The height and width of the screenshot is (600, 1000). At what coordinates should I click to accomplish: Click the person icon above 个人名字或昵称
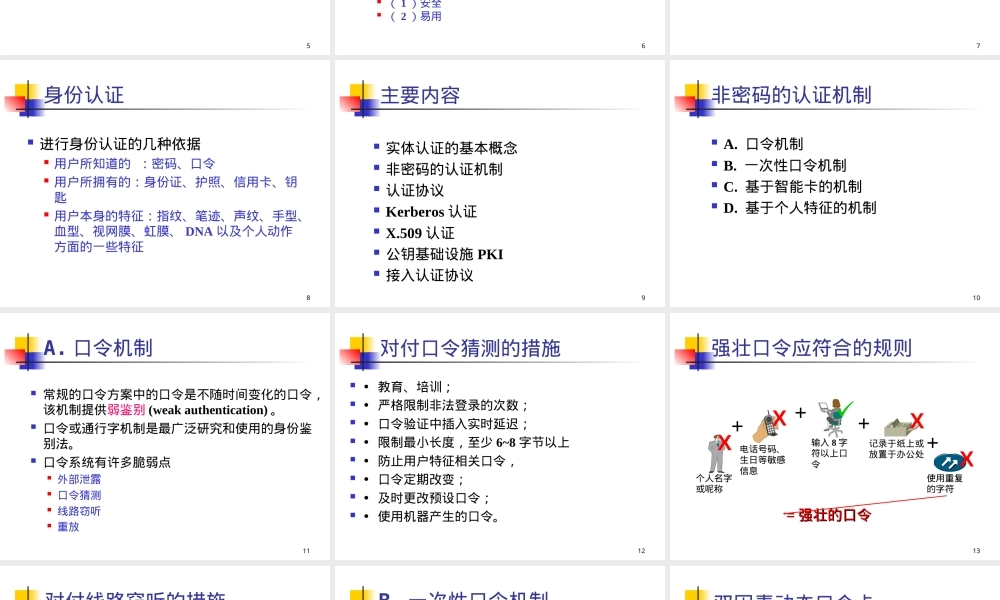tap(717, 453)
